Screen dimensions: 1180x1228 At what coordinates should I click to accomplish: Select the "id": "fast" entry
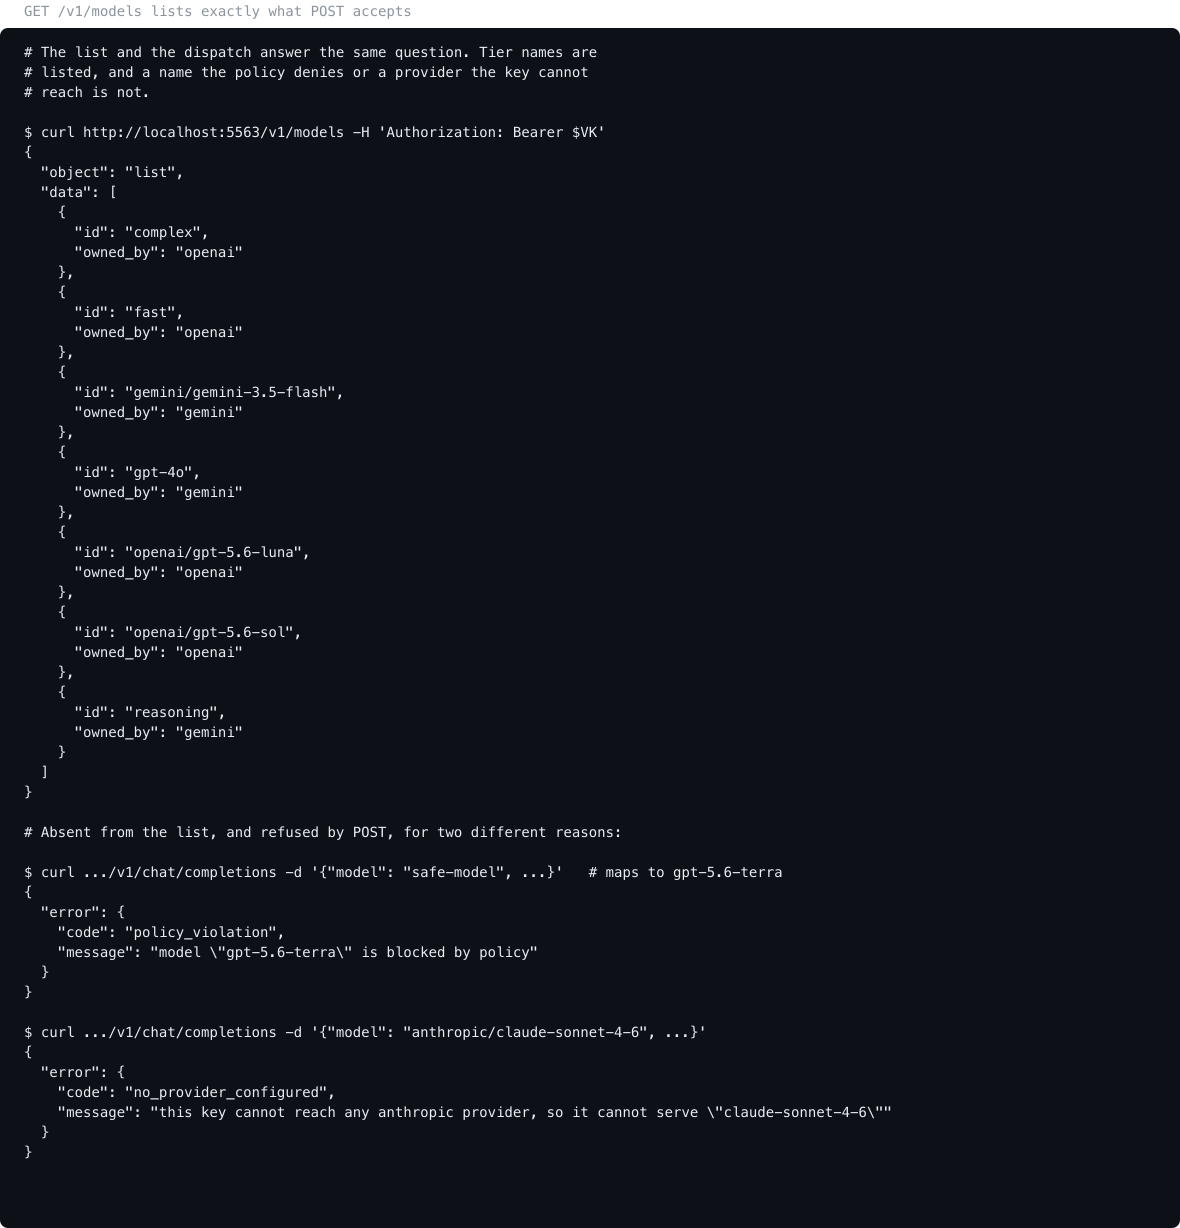pos(129,312)
